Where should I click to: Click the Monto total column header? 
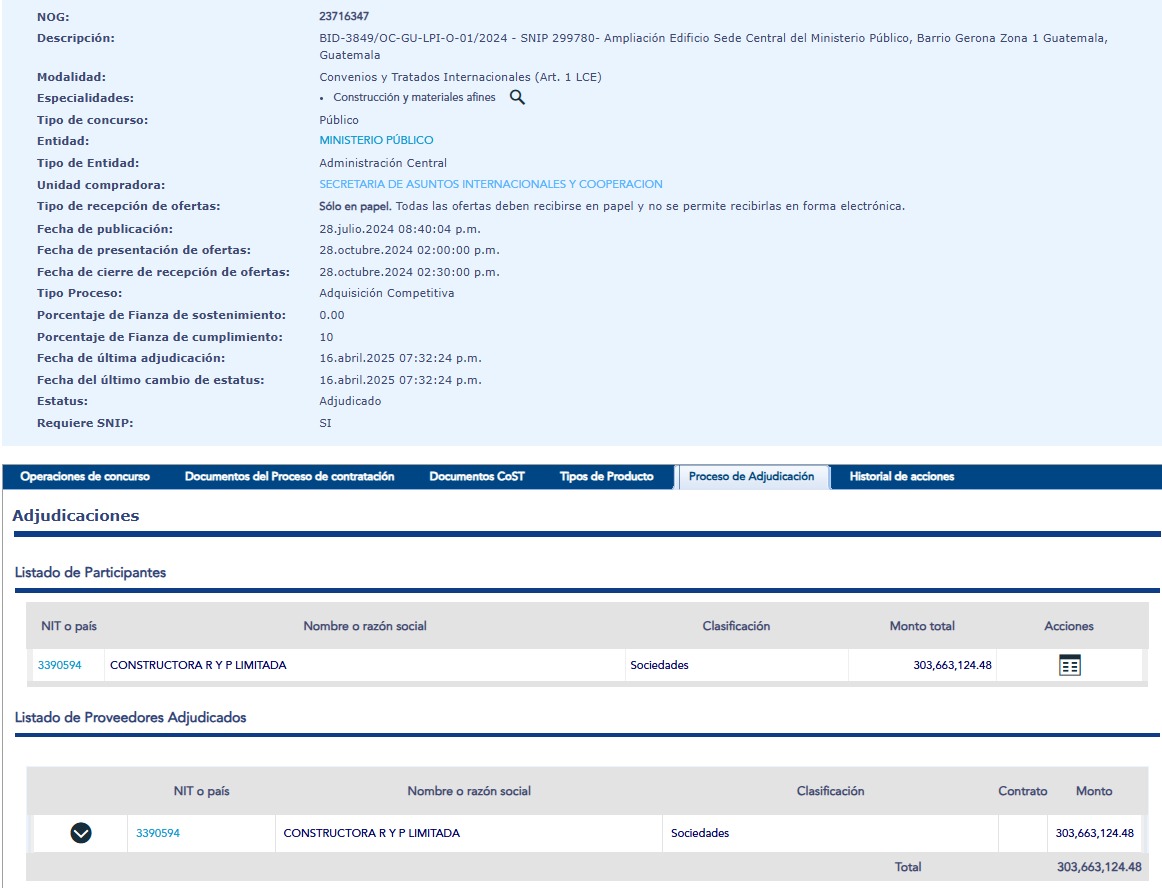pos(921,626)
